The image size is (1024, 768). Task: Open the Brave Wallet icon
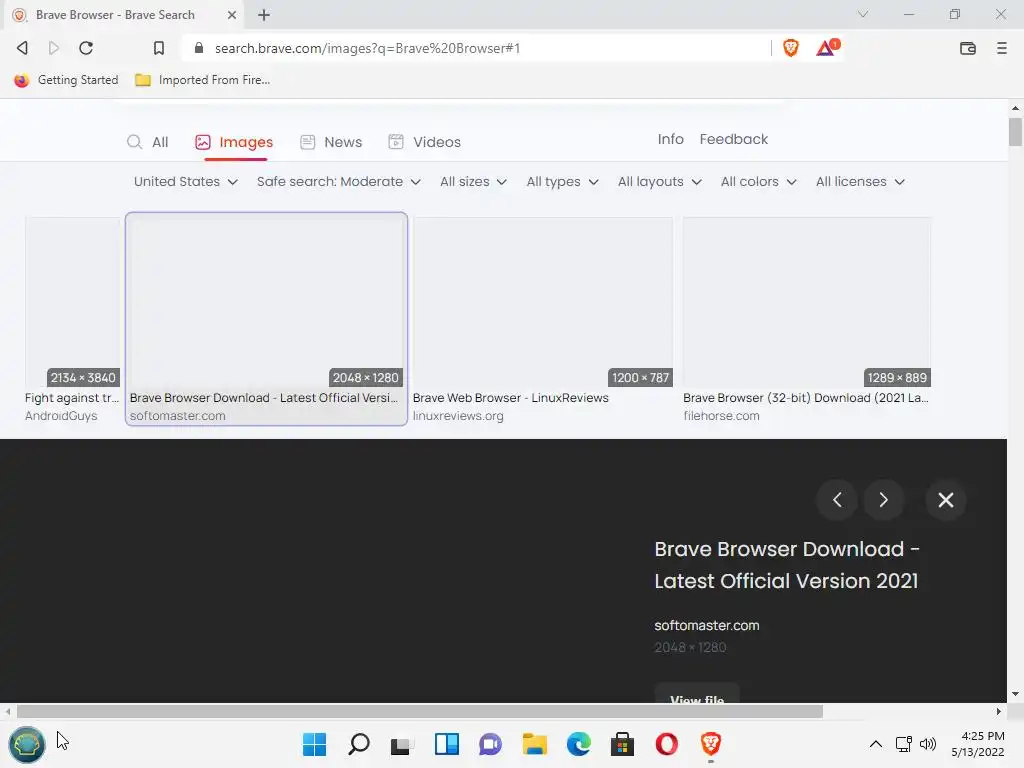968,48
